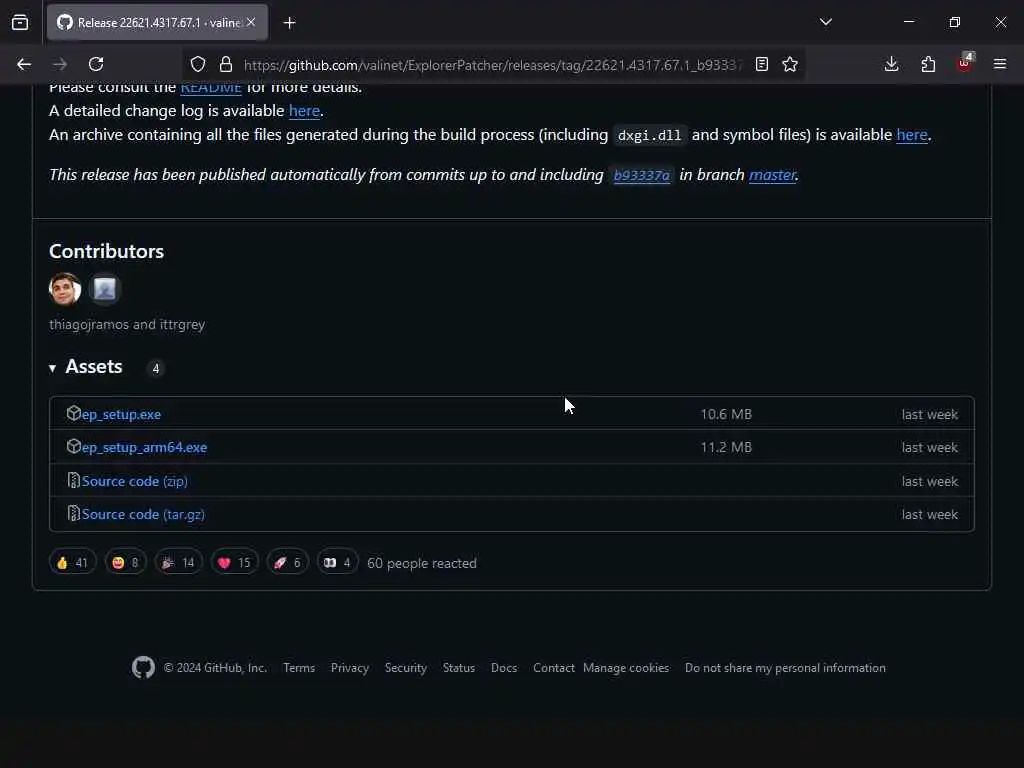1024x768 pixels.
Task: Download Source code (zip)
Action: [x=135, y=481]
